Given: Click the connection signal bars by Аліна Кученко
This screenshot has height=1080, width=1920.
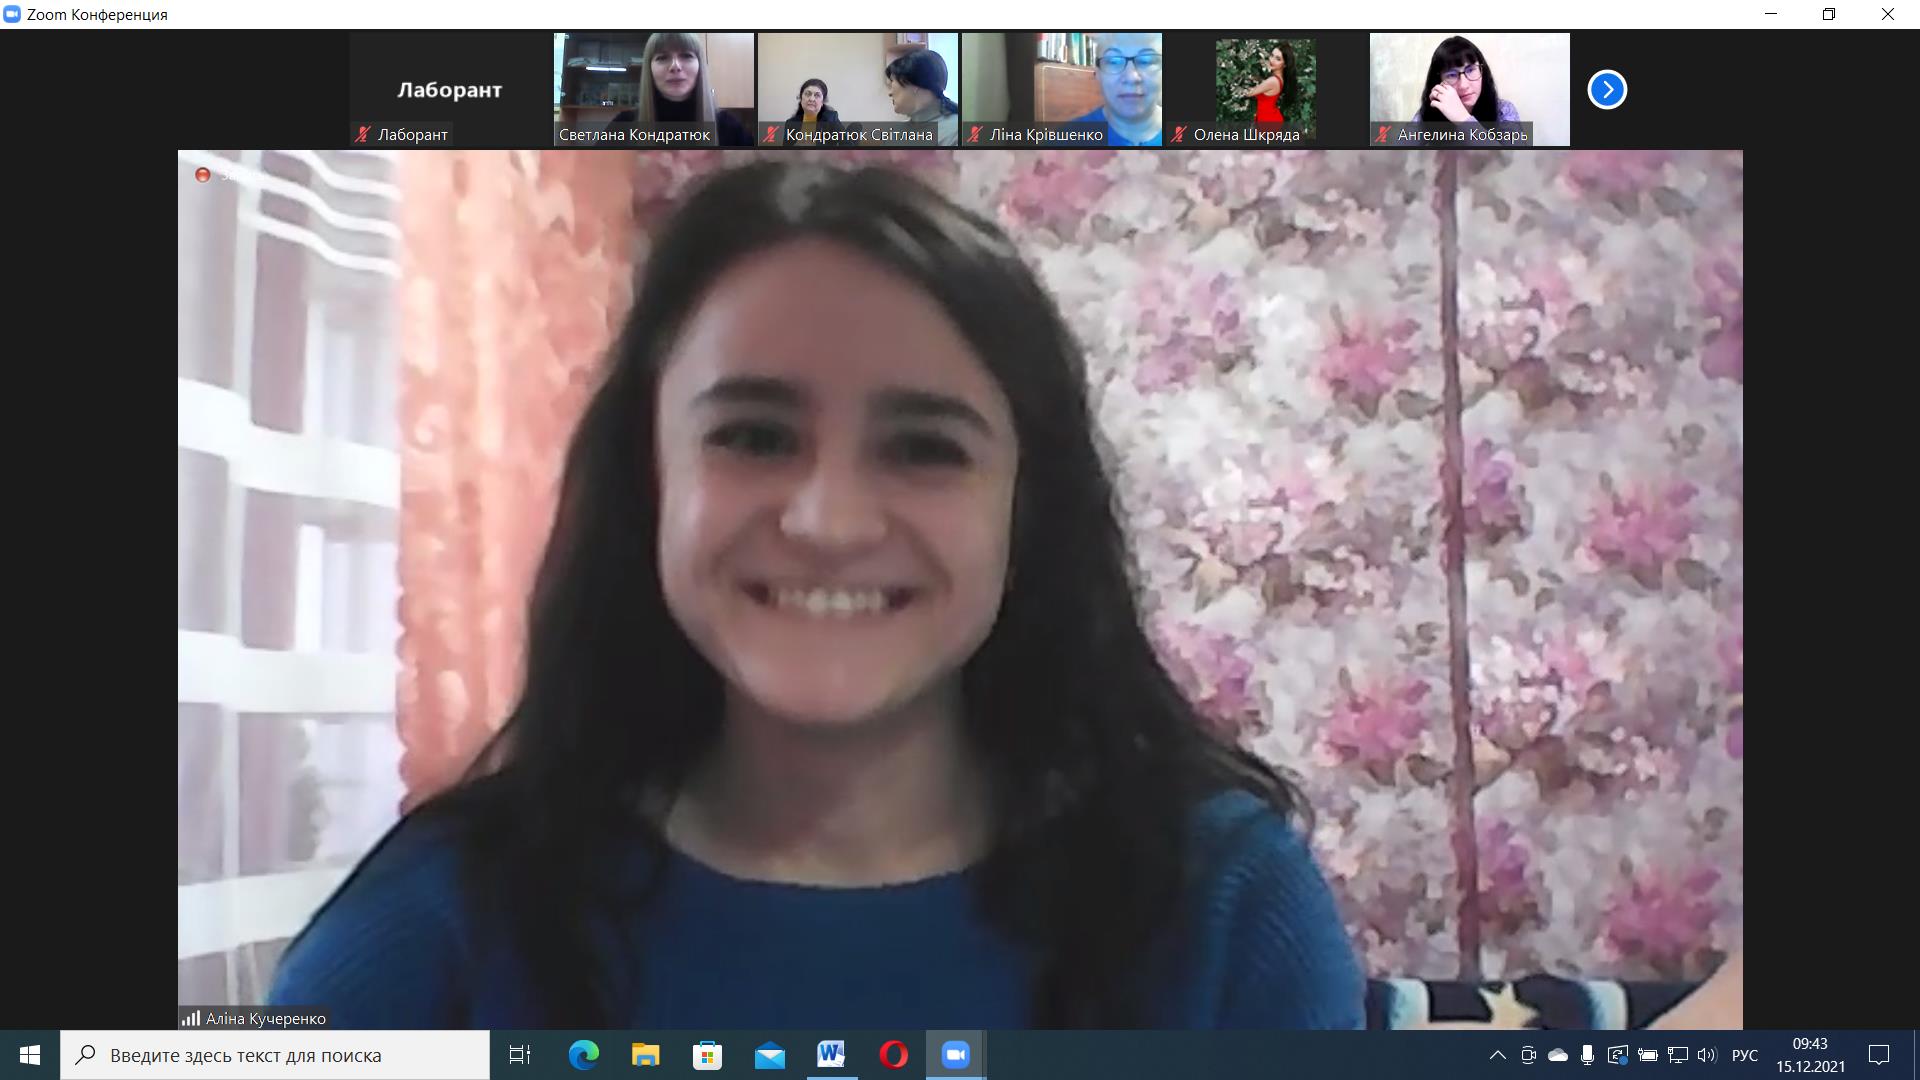Looking at the screenshot, I should [x=191, y=1018].
